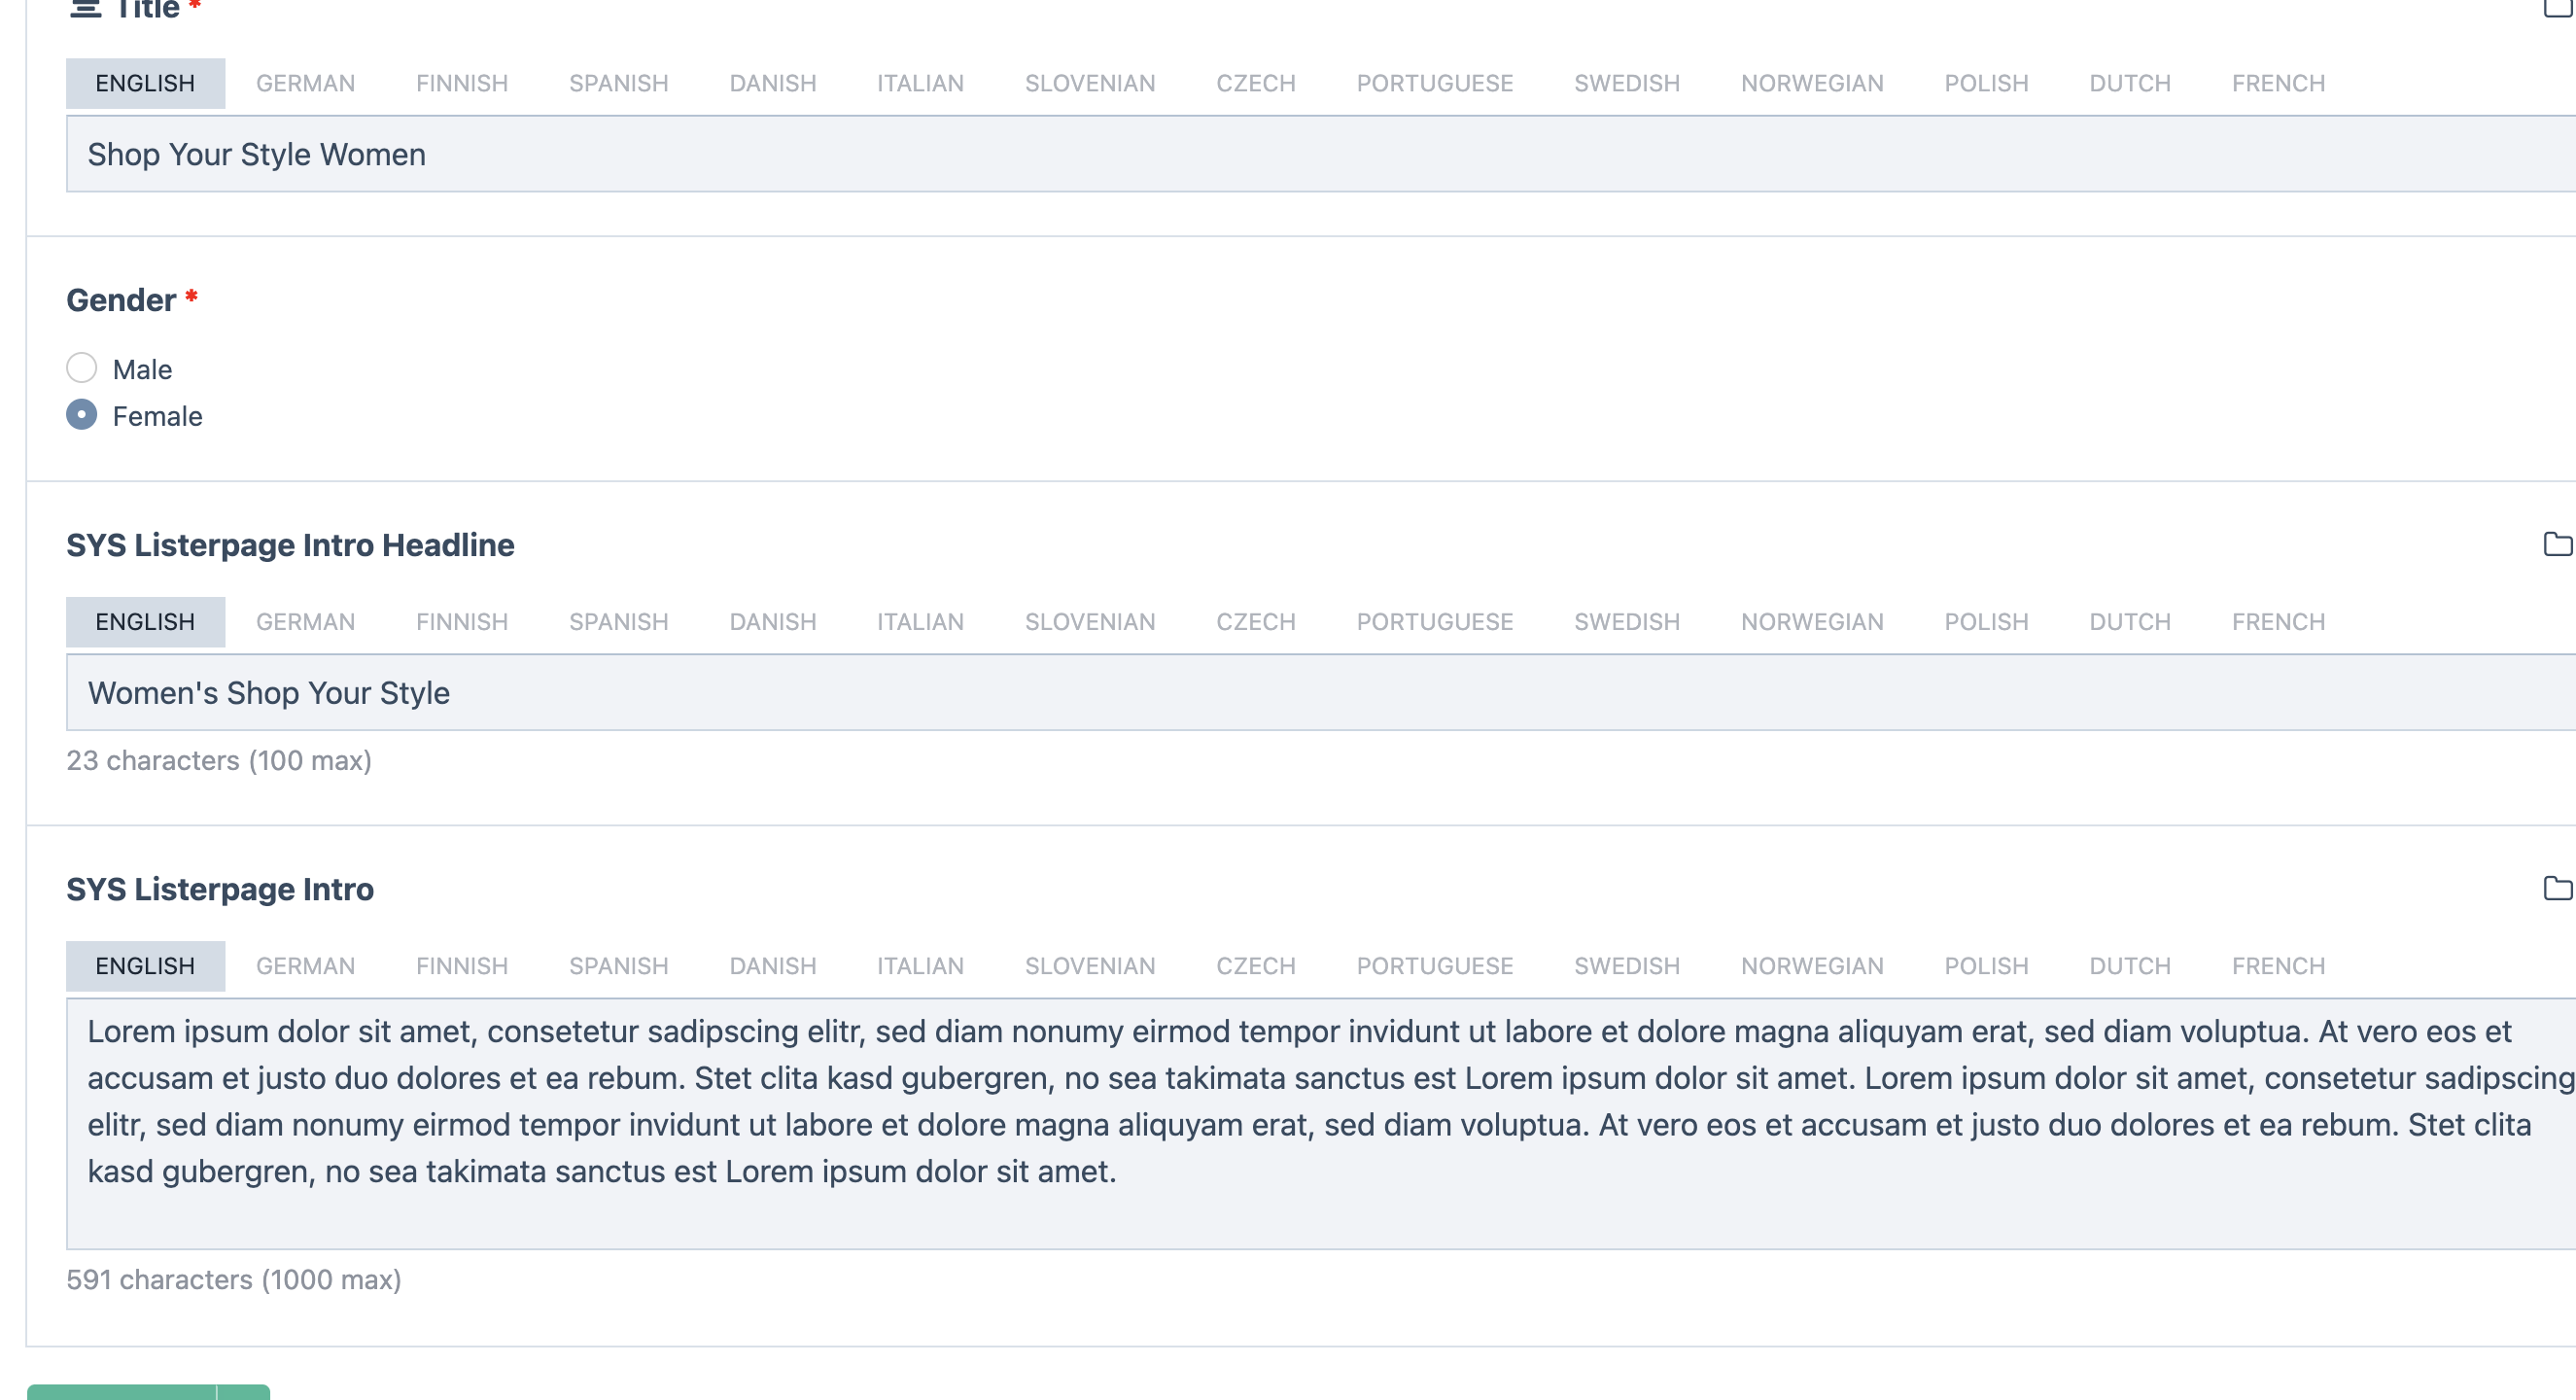Click the Women's Shop Your Style headline input
The width and height of the screenshot is (2576, 1400).
pyautogui.click(x=1320, y=692)
